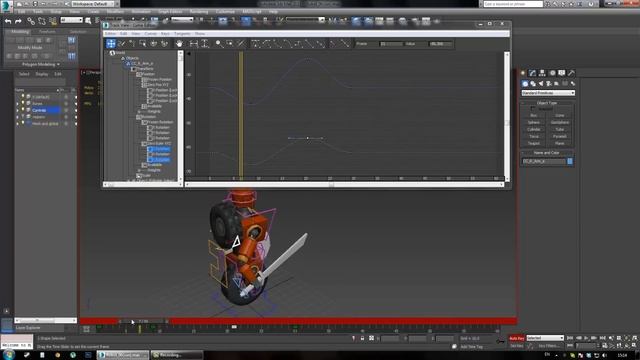Open the Create panel star tab

(523, 73)
